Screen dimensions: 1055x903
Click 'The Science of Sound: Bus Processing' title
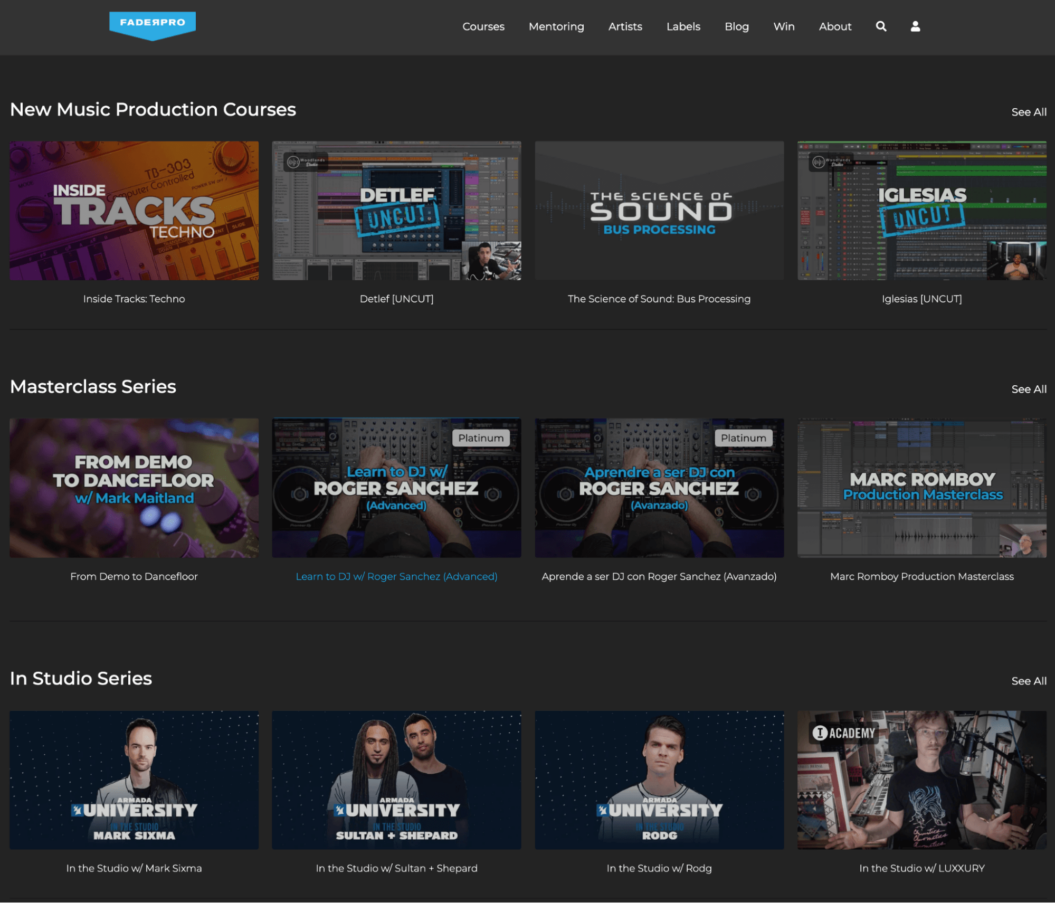659,299
